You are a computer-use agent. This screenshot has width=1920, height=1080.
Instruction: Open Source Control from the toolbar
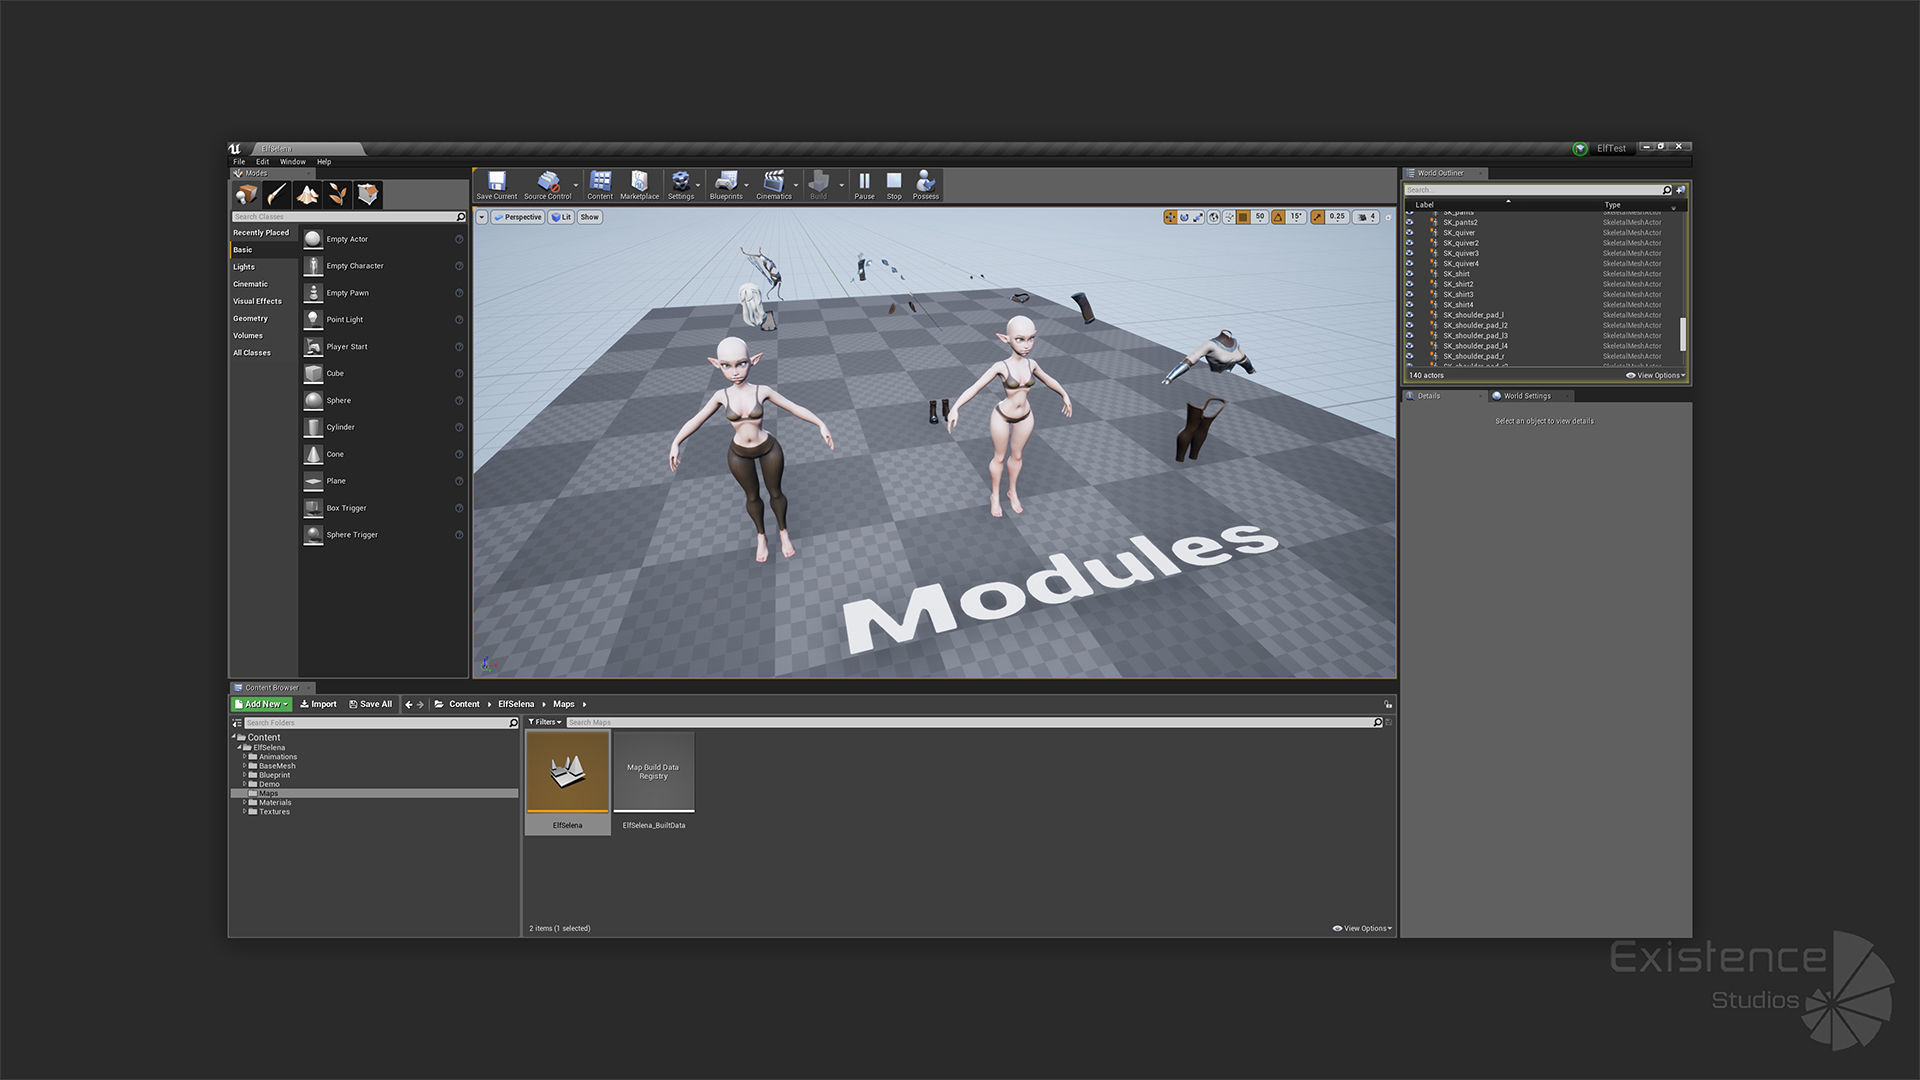547,184
